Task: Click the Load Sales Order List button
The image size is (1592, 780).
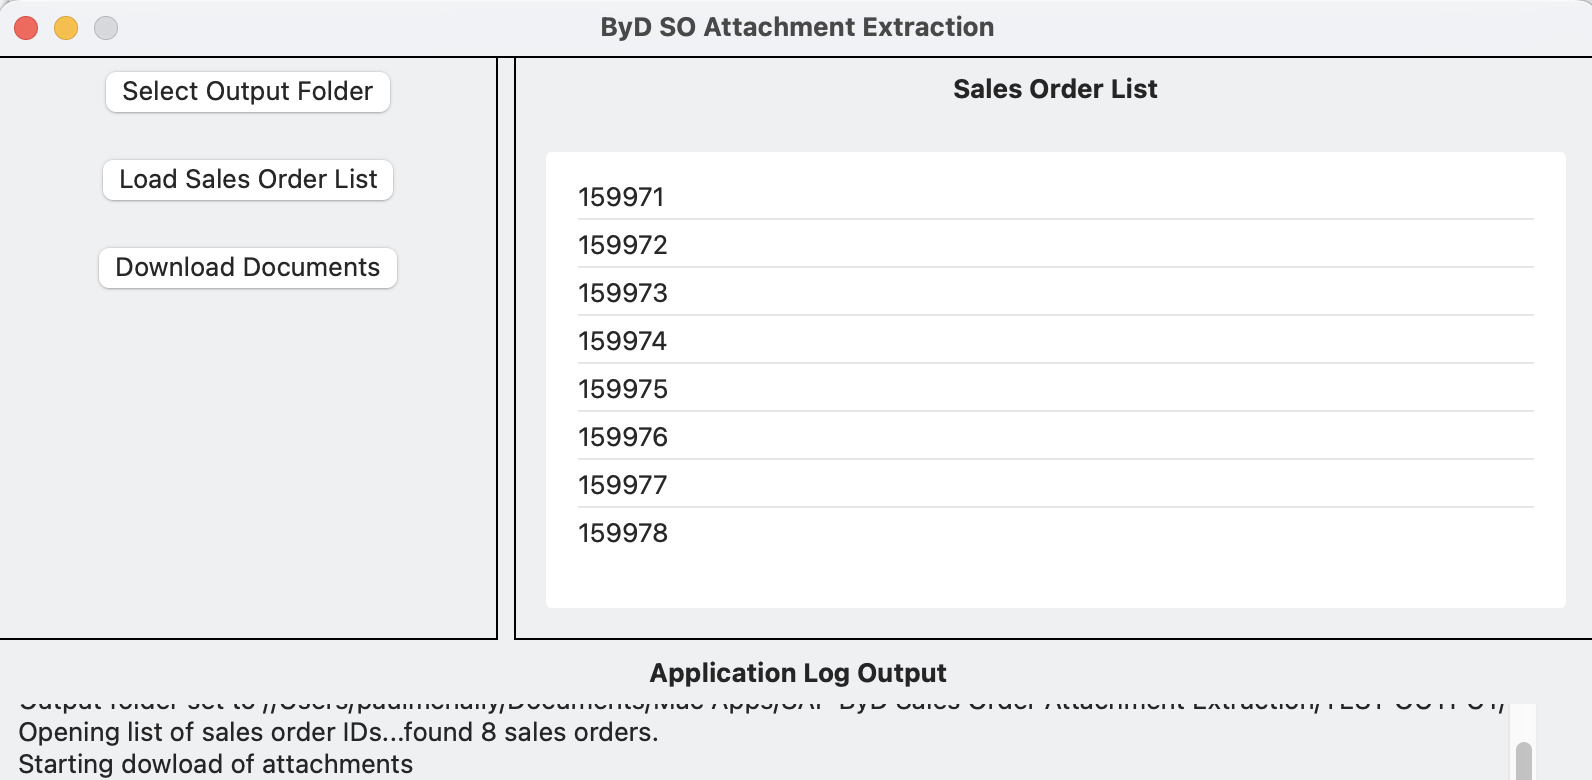Action: click(247, 179)
